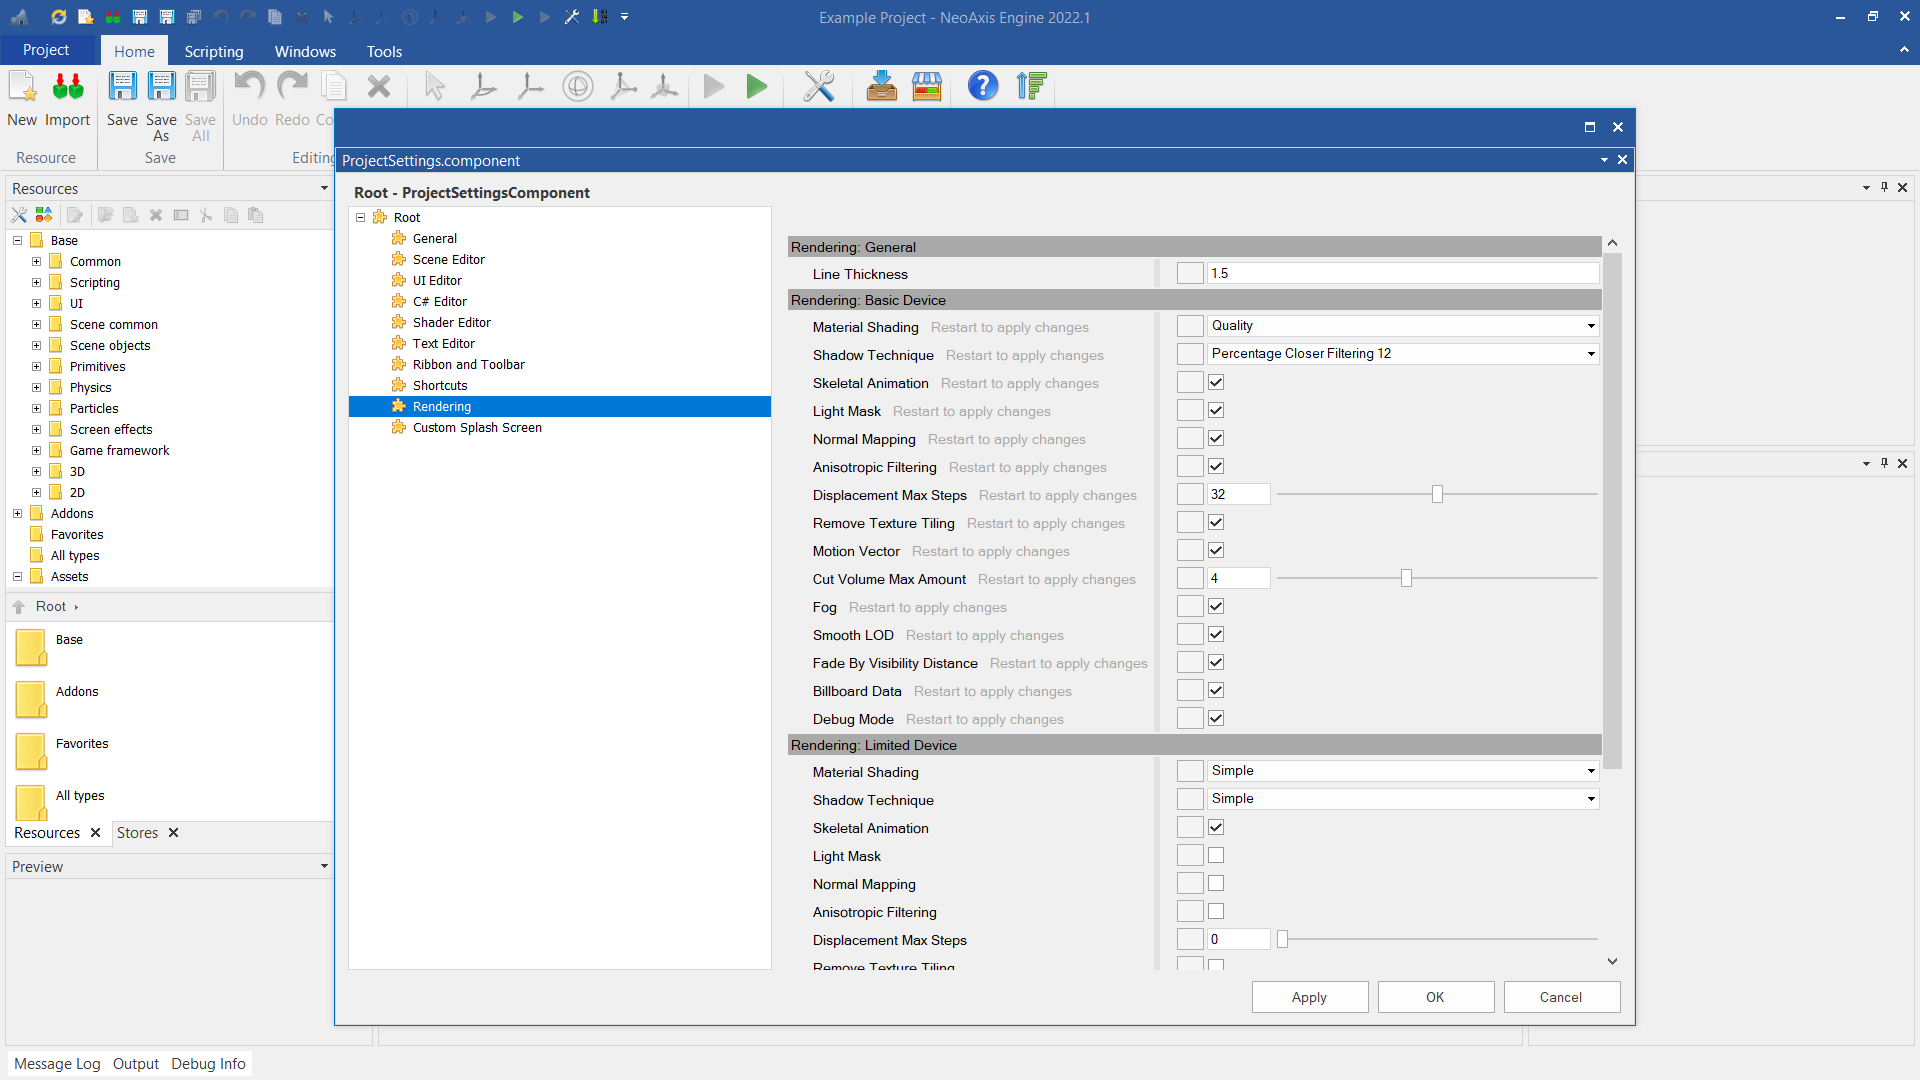The image size is (1920, 1080).
Task: Click the Apply button
Action: pos(1309,997)
